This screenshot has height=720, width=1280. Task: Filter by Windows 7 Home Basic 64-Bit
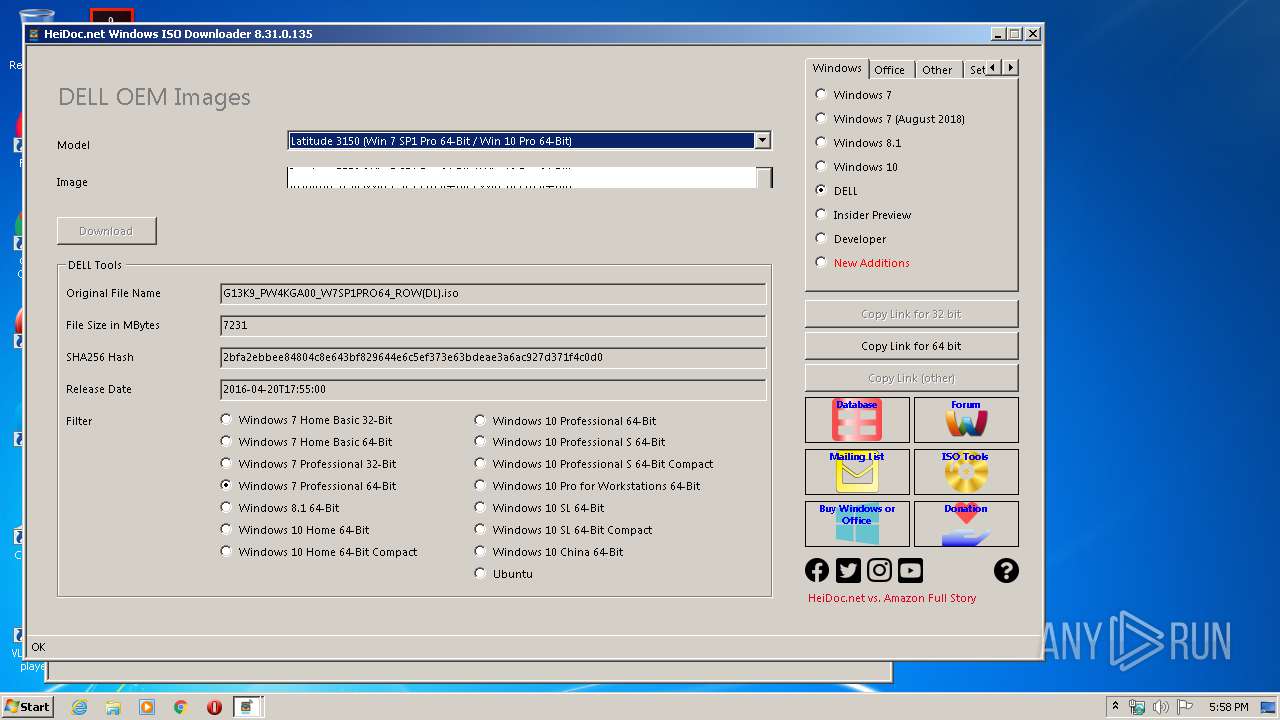(x=226, y=441)
